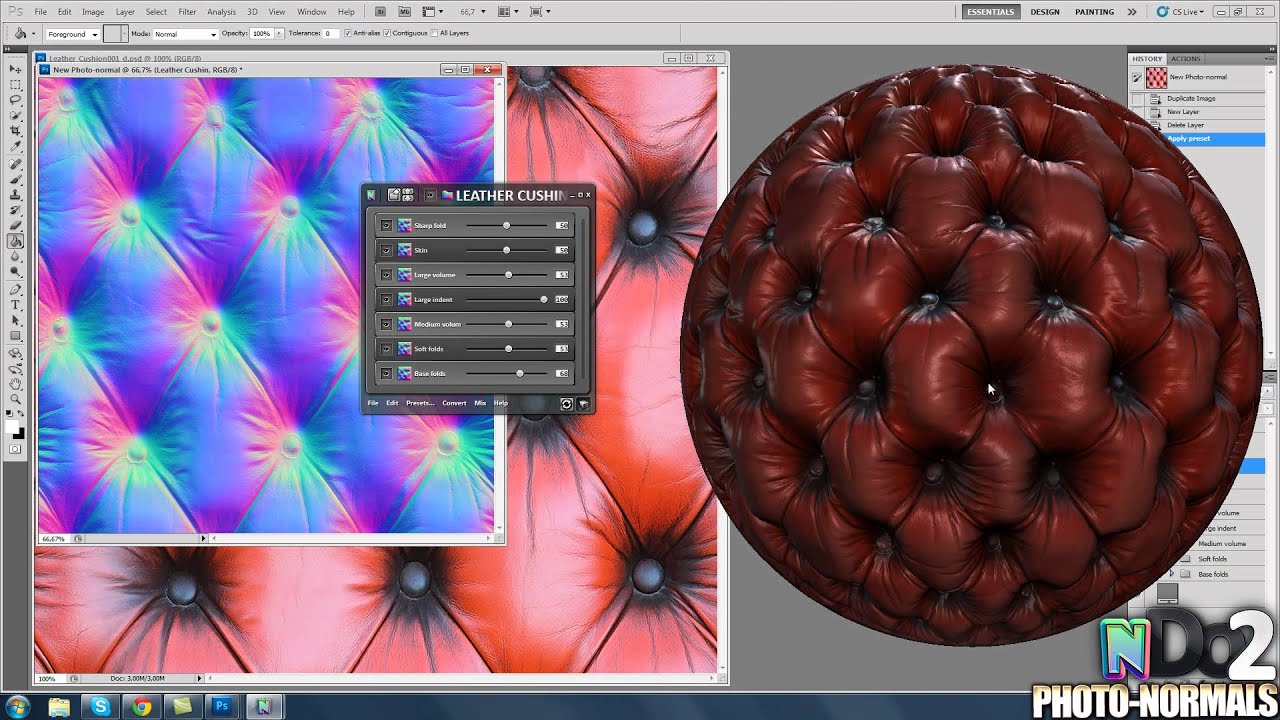Open the nDo2 Convert menu
The width and height of the screenshot is (1280, 720).
pyautogui.click(x=454, y=403)
